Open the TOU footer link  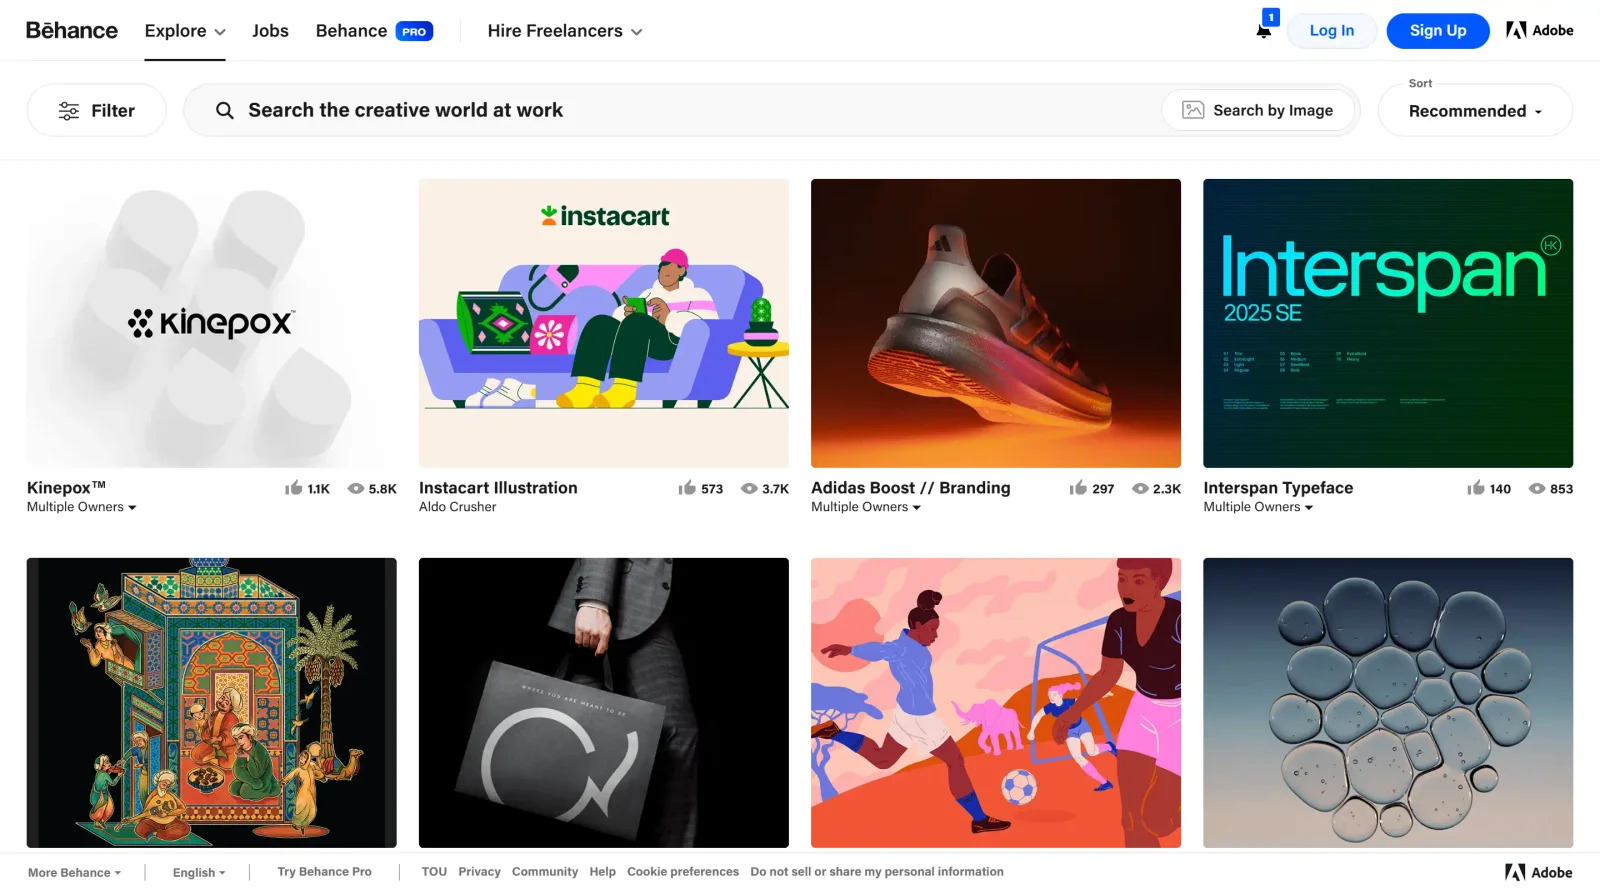[x=434, y=872]
